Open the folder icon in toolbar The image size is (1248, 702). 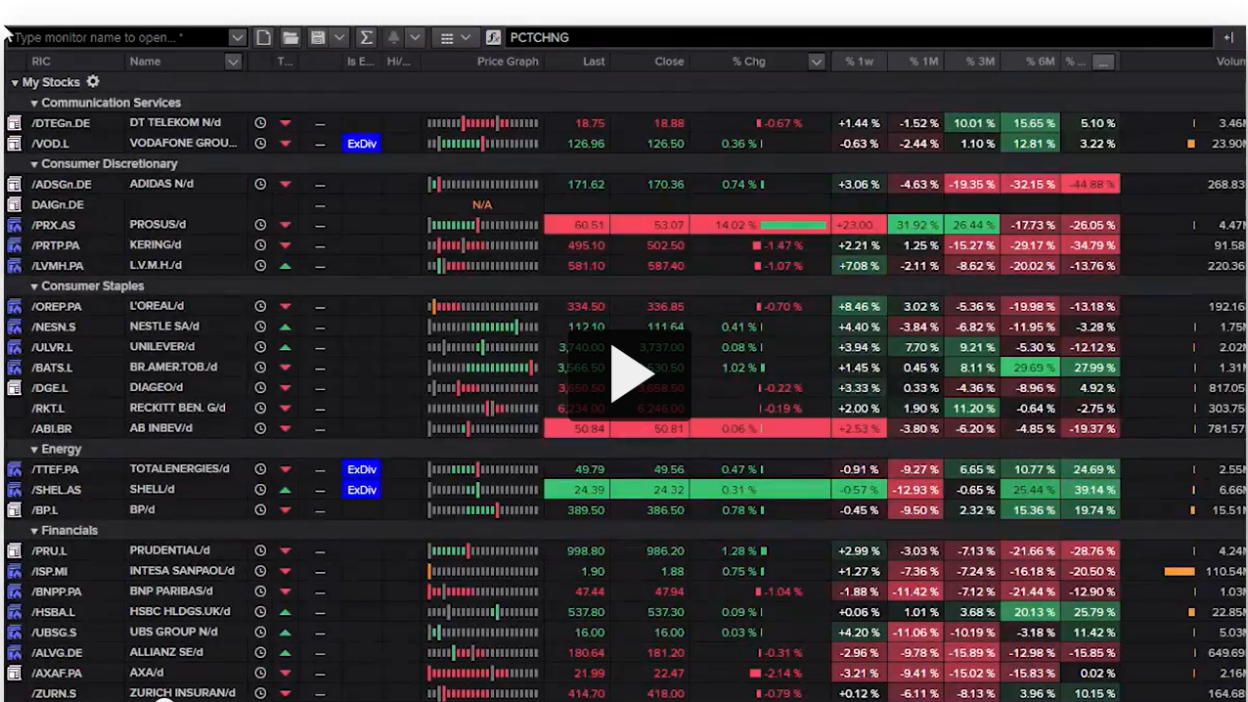[x=290, y=38]
